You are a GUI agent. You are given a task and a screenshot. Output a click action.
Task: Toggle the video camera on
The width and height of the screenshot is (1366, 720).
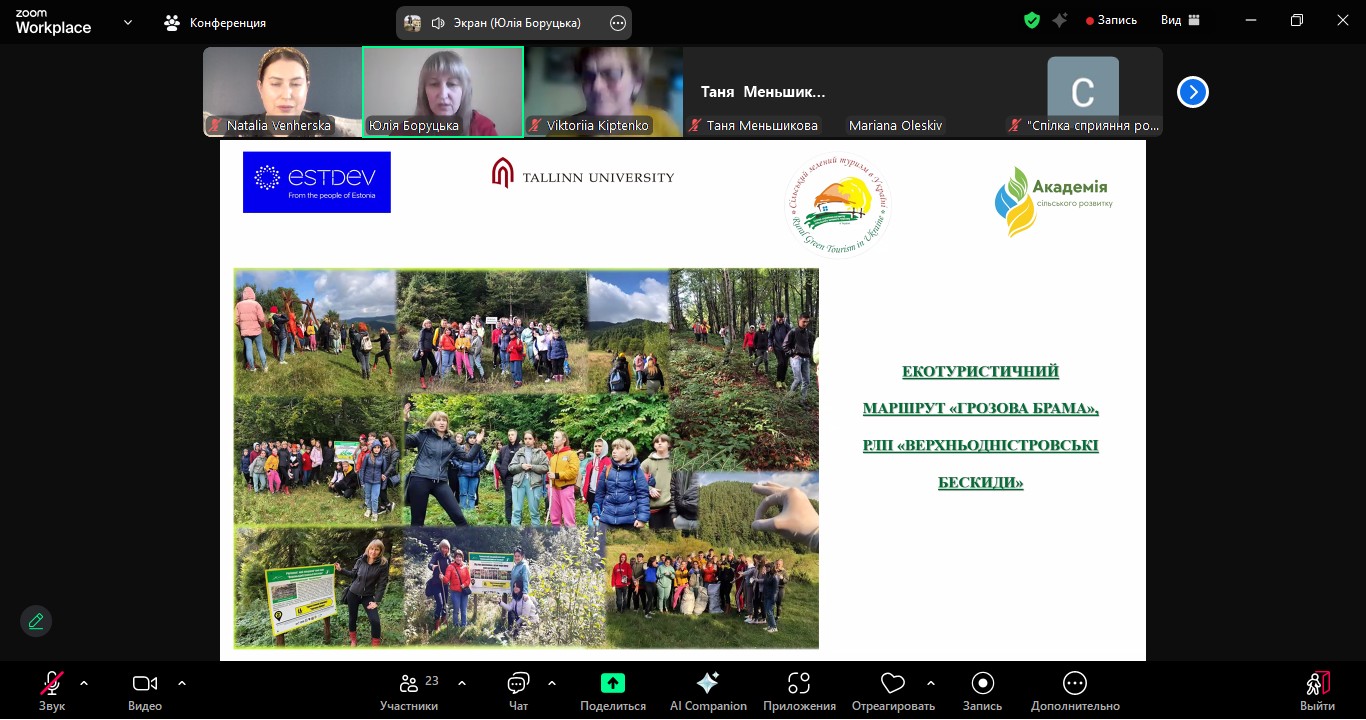[x=145, y=690]
